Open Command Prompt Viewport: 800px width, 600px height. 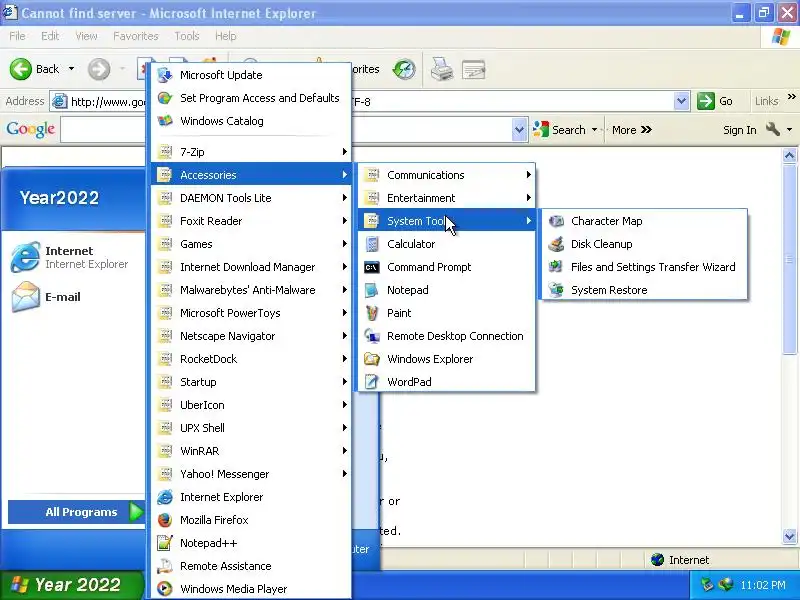446,267
